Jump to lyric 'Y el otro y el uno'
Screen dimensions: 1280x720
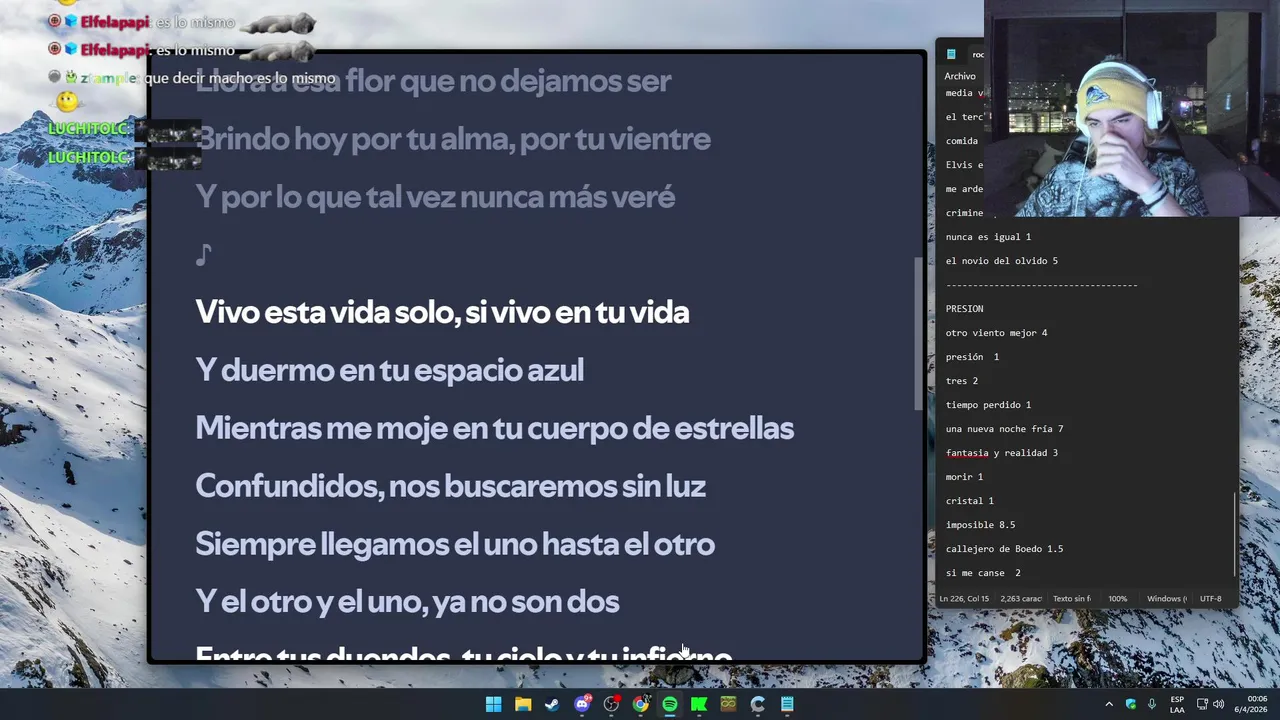pyautogui.click(x=407, y=602)
